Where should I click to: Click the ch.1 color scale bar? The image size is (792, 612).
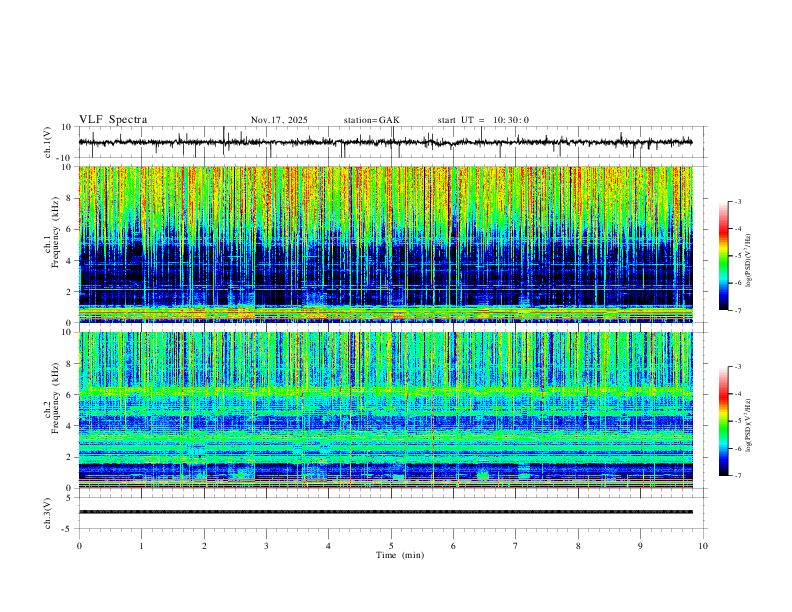point(723,256)
